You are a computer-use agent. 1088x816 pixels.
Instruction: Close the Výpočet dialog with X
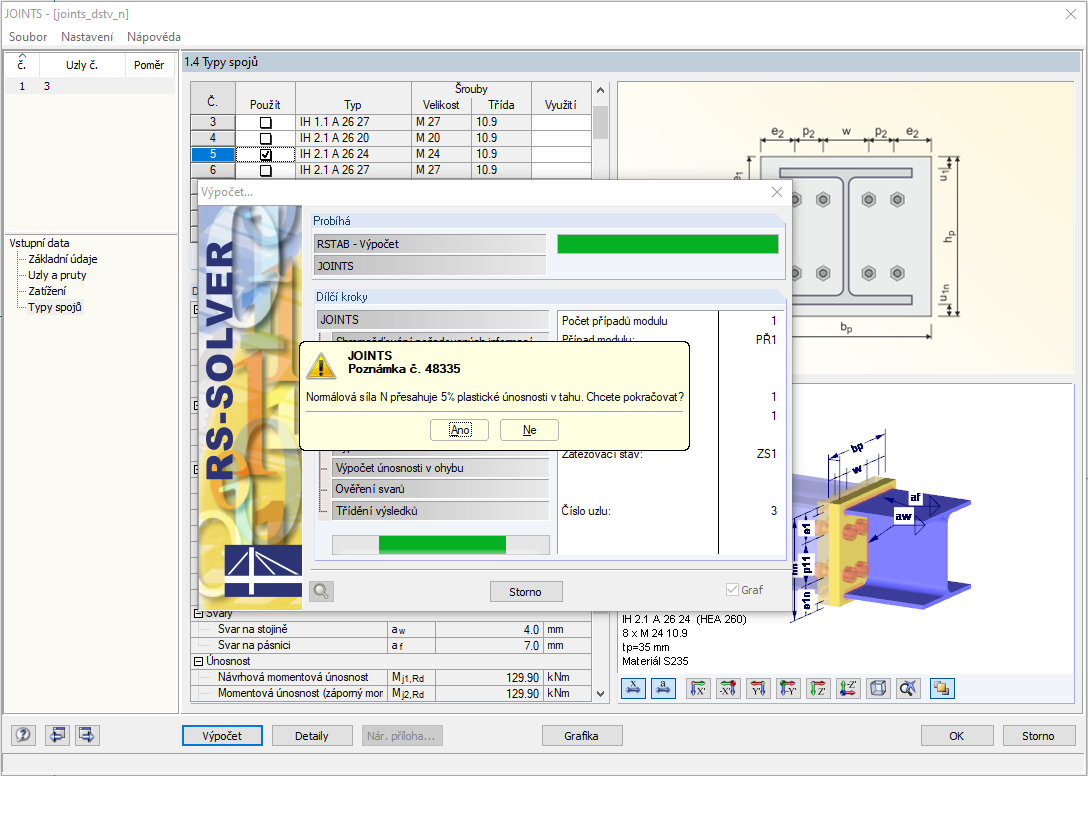click(776, 192)
